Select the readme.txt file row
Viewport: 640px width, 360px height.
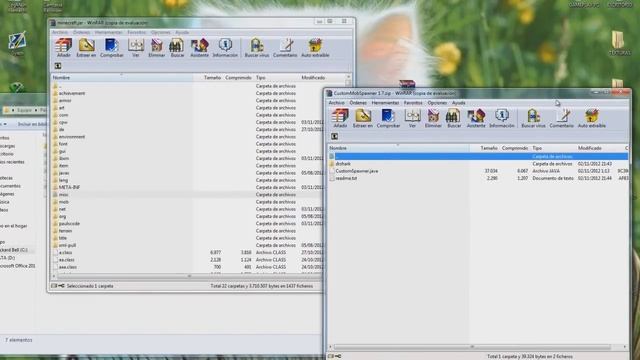(478, 178)
